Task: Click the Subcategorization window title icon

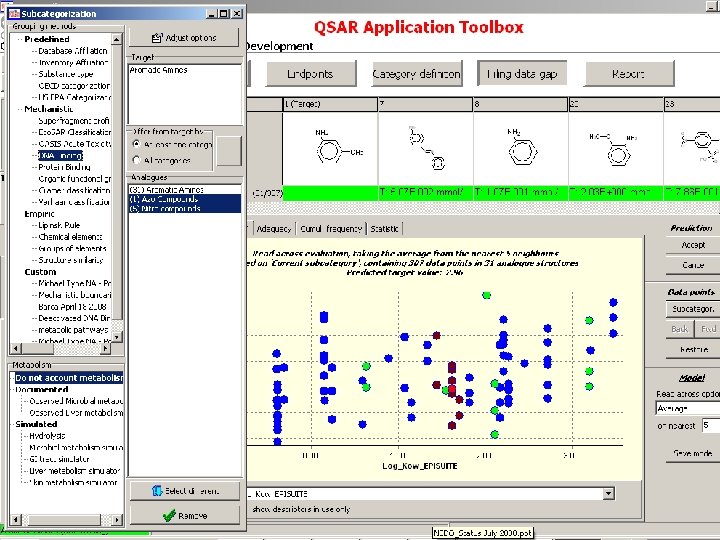Action: 14,14
